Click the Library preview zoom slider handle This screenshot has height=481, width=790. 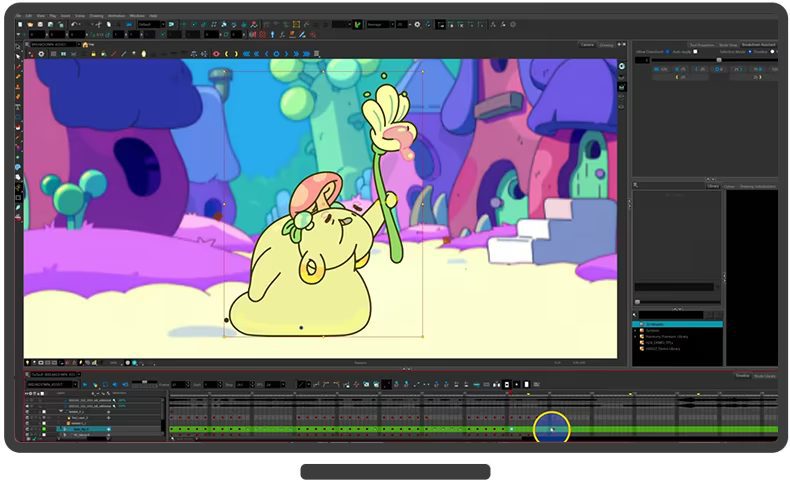coord(637,302)
